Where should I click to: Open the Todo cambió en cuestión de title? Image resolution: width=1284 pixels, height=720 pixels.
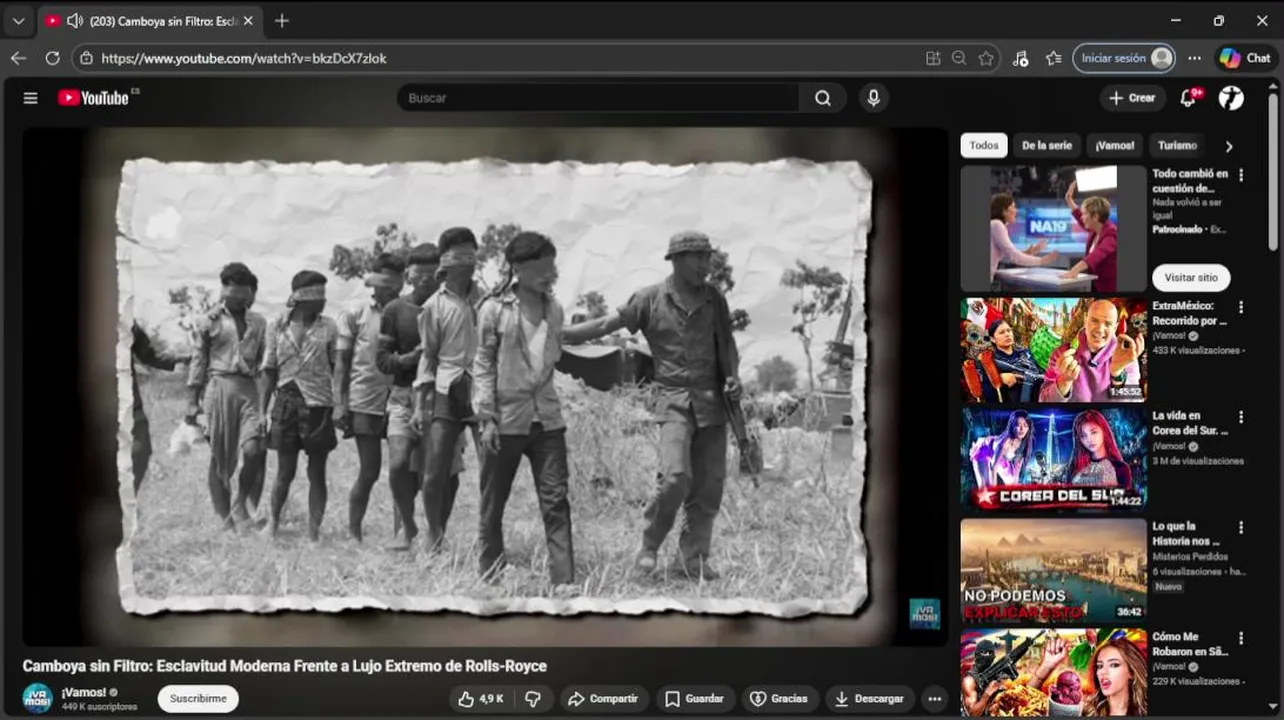(x=1190, y=181)
